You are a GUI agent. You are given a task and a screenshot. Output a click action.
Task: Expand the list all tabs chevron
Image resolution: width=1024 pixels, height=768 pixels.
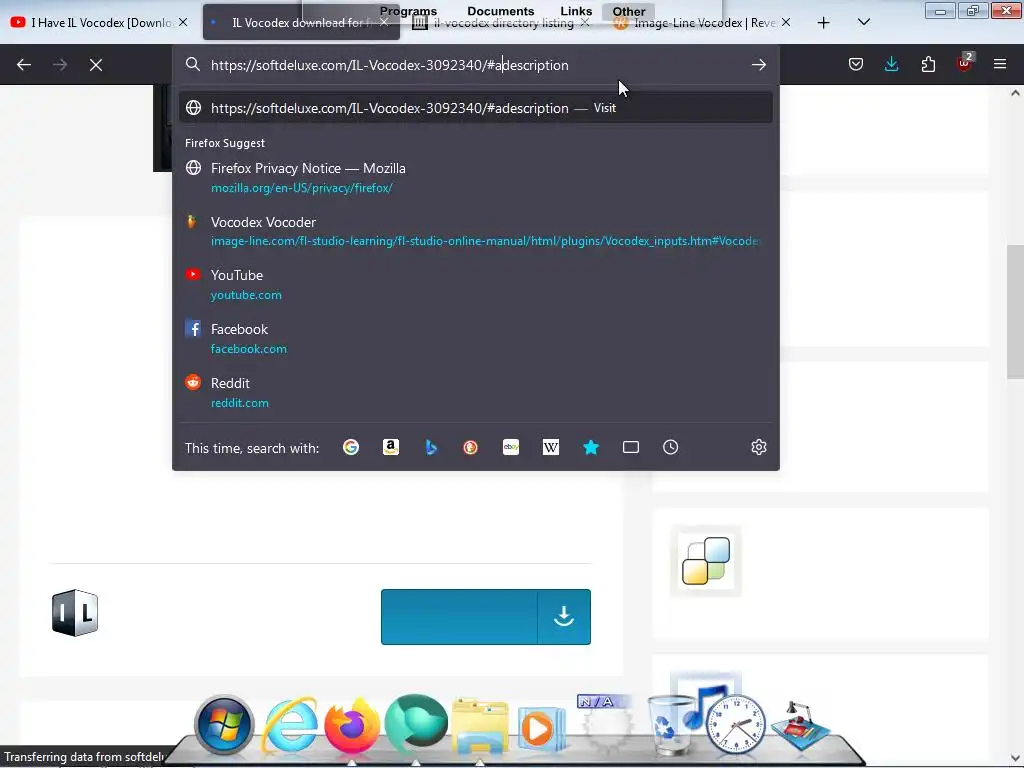(863, 22)
